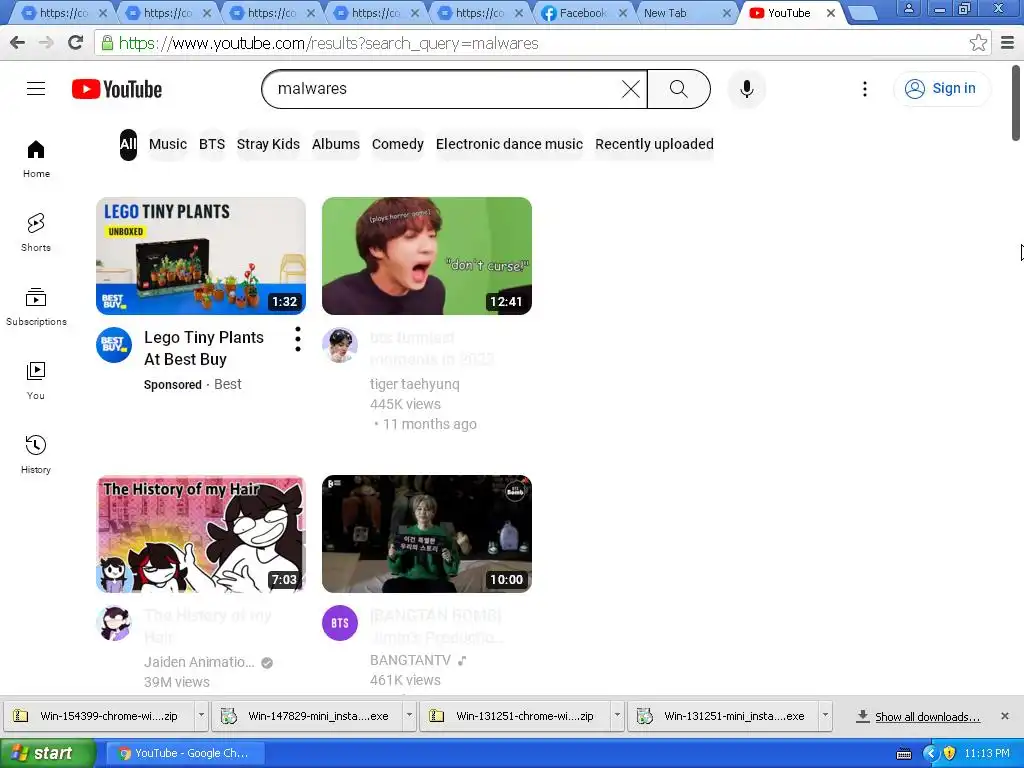1024x768 pixels.
Task: Click the padlock site security icon
Action: [x=107, y=43]
